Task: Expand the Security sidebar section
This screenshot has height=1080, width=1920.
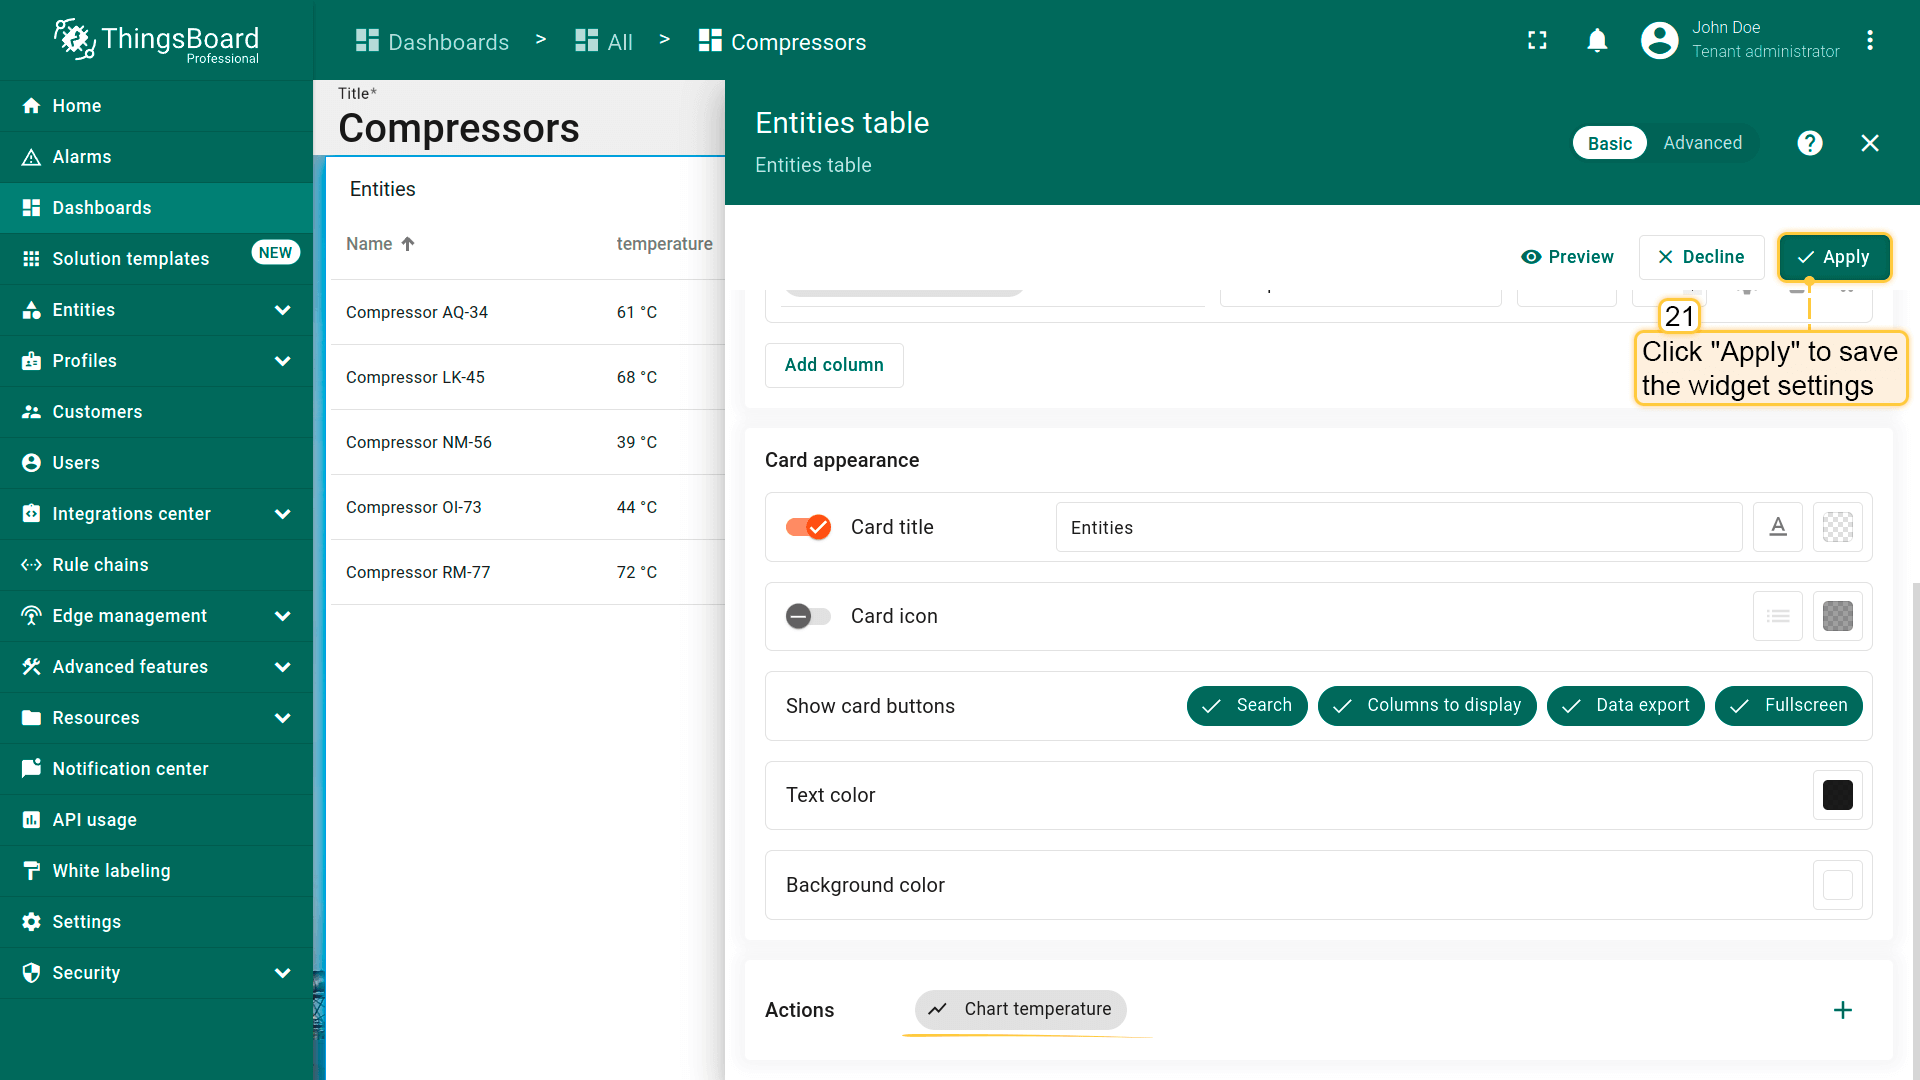Action: pos(283,973)
